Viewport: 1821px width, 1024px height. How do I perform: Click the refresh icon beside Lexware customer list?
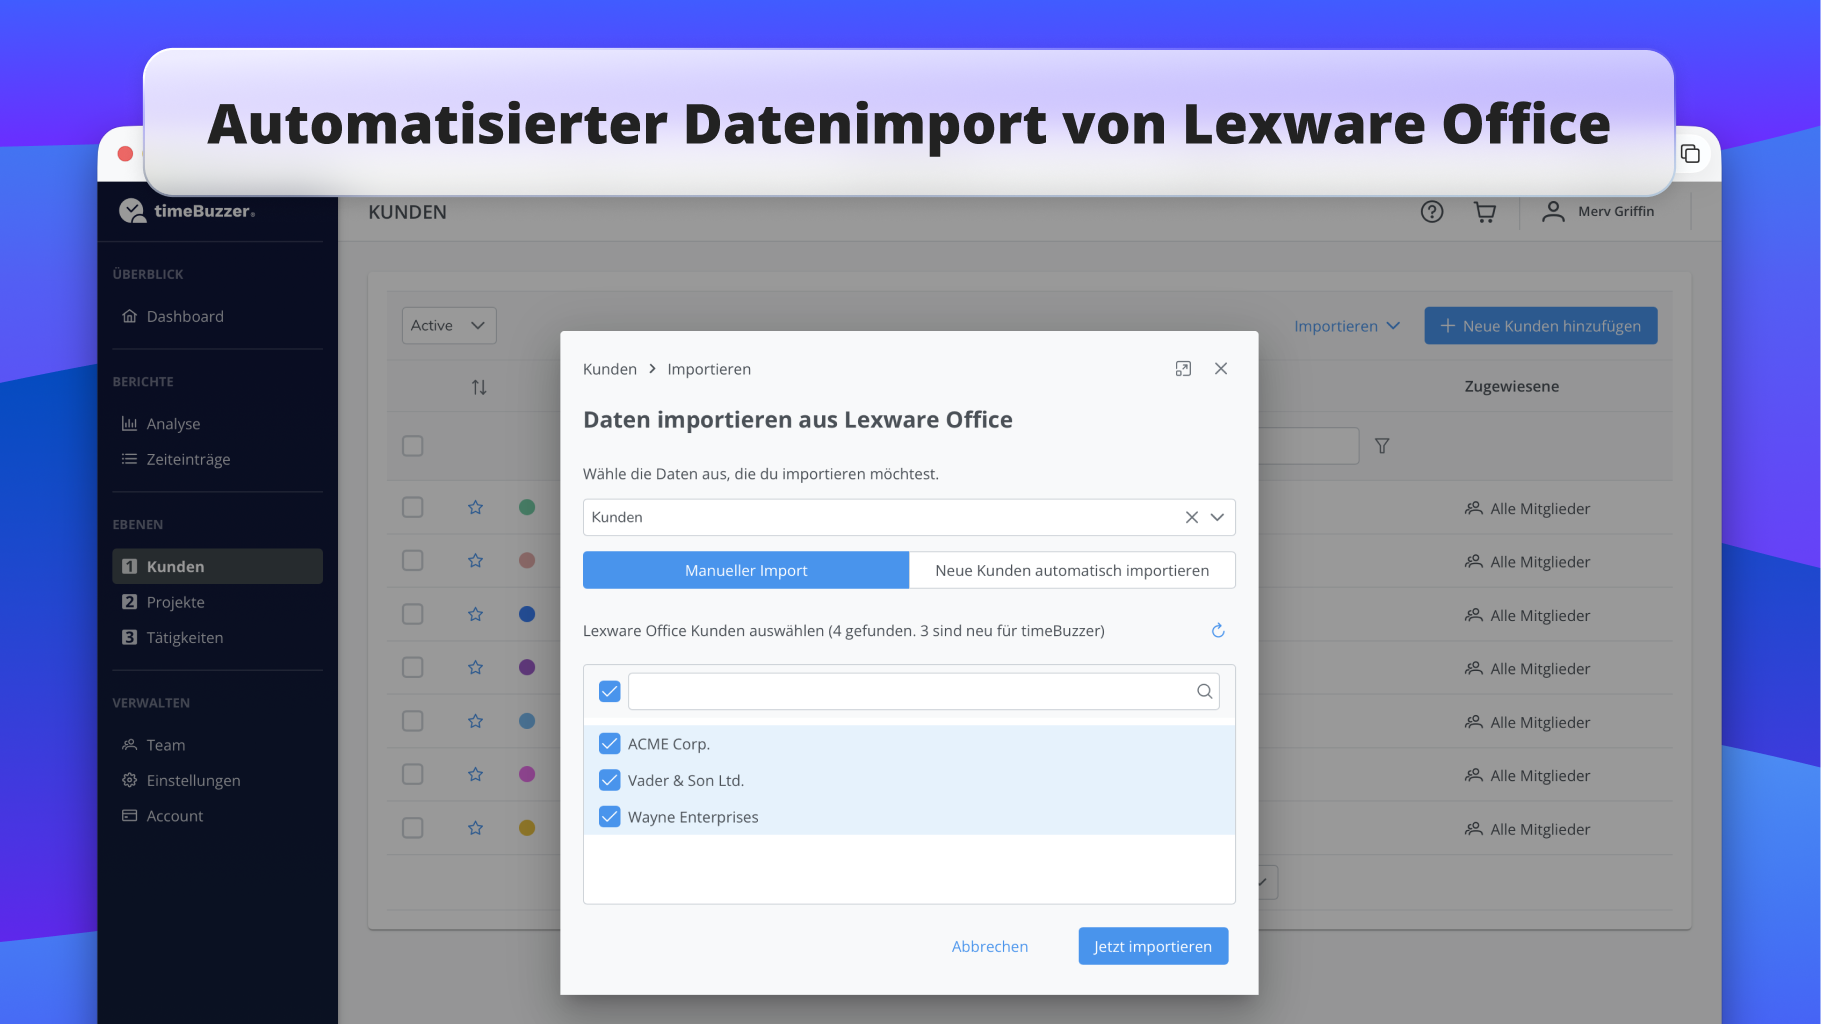click(1217, 630)
